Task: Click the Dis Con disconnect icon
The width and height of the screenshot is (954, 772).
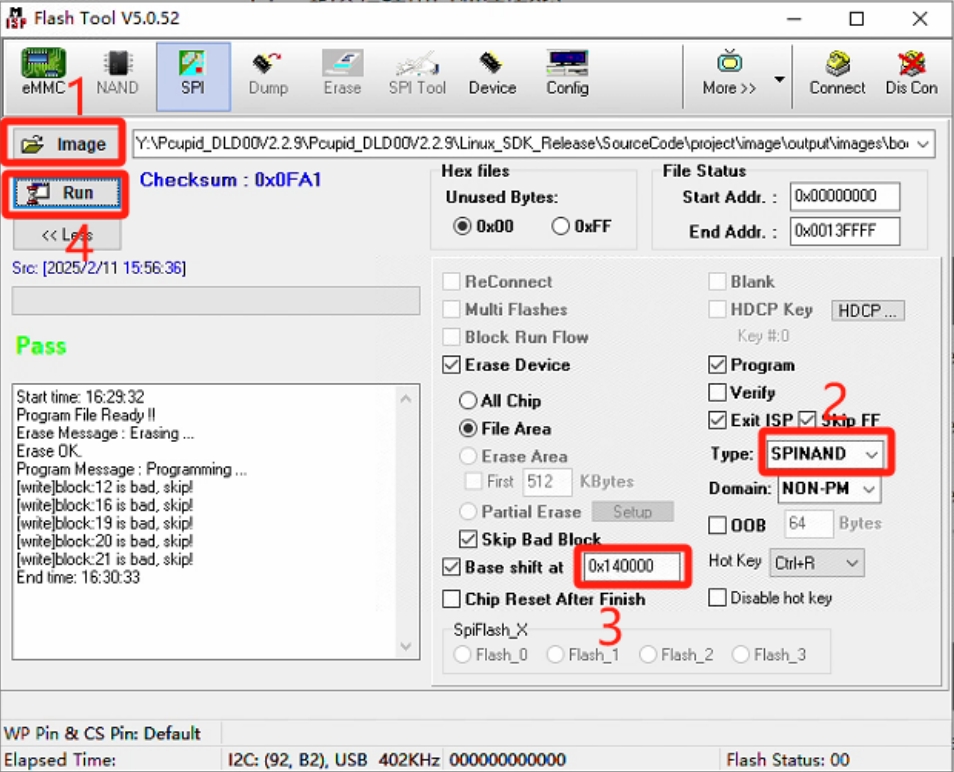Action: click(911, 74)
